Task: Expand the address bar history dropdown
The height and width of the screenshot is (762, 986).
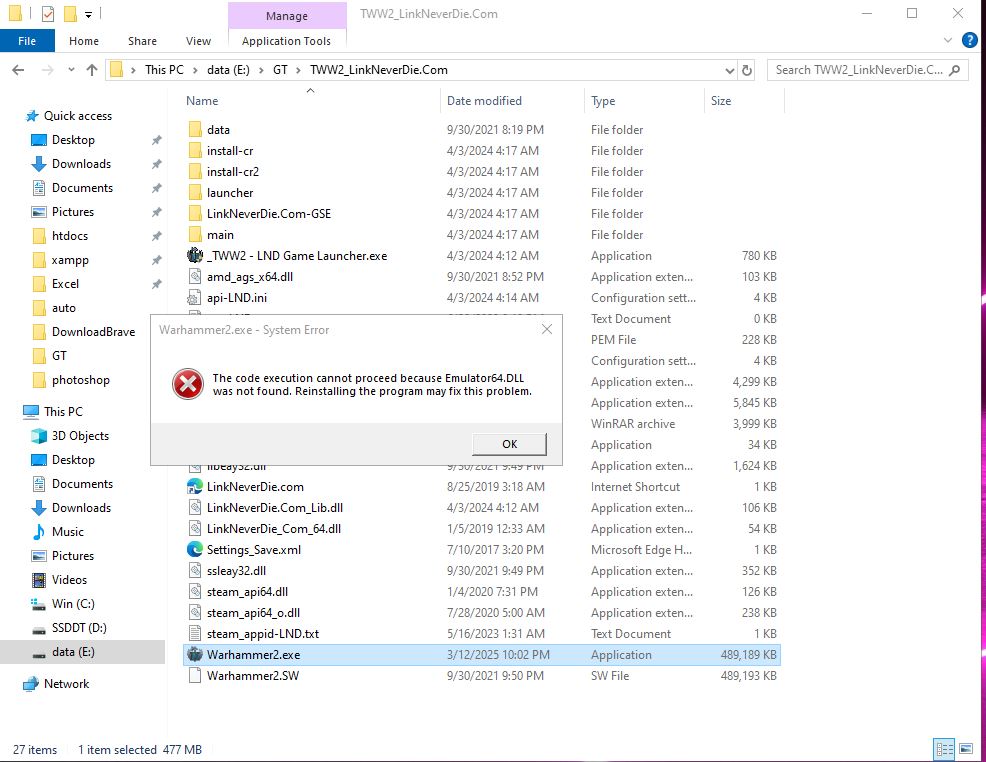Action: click(x=729, y=70)
